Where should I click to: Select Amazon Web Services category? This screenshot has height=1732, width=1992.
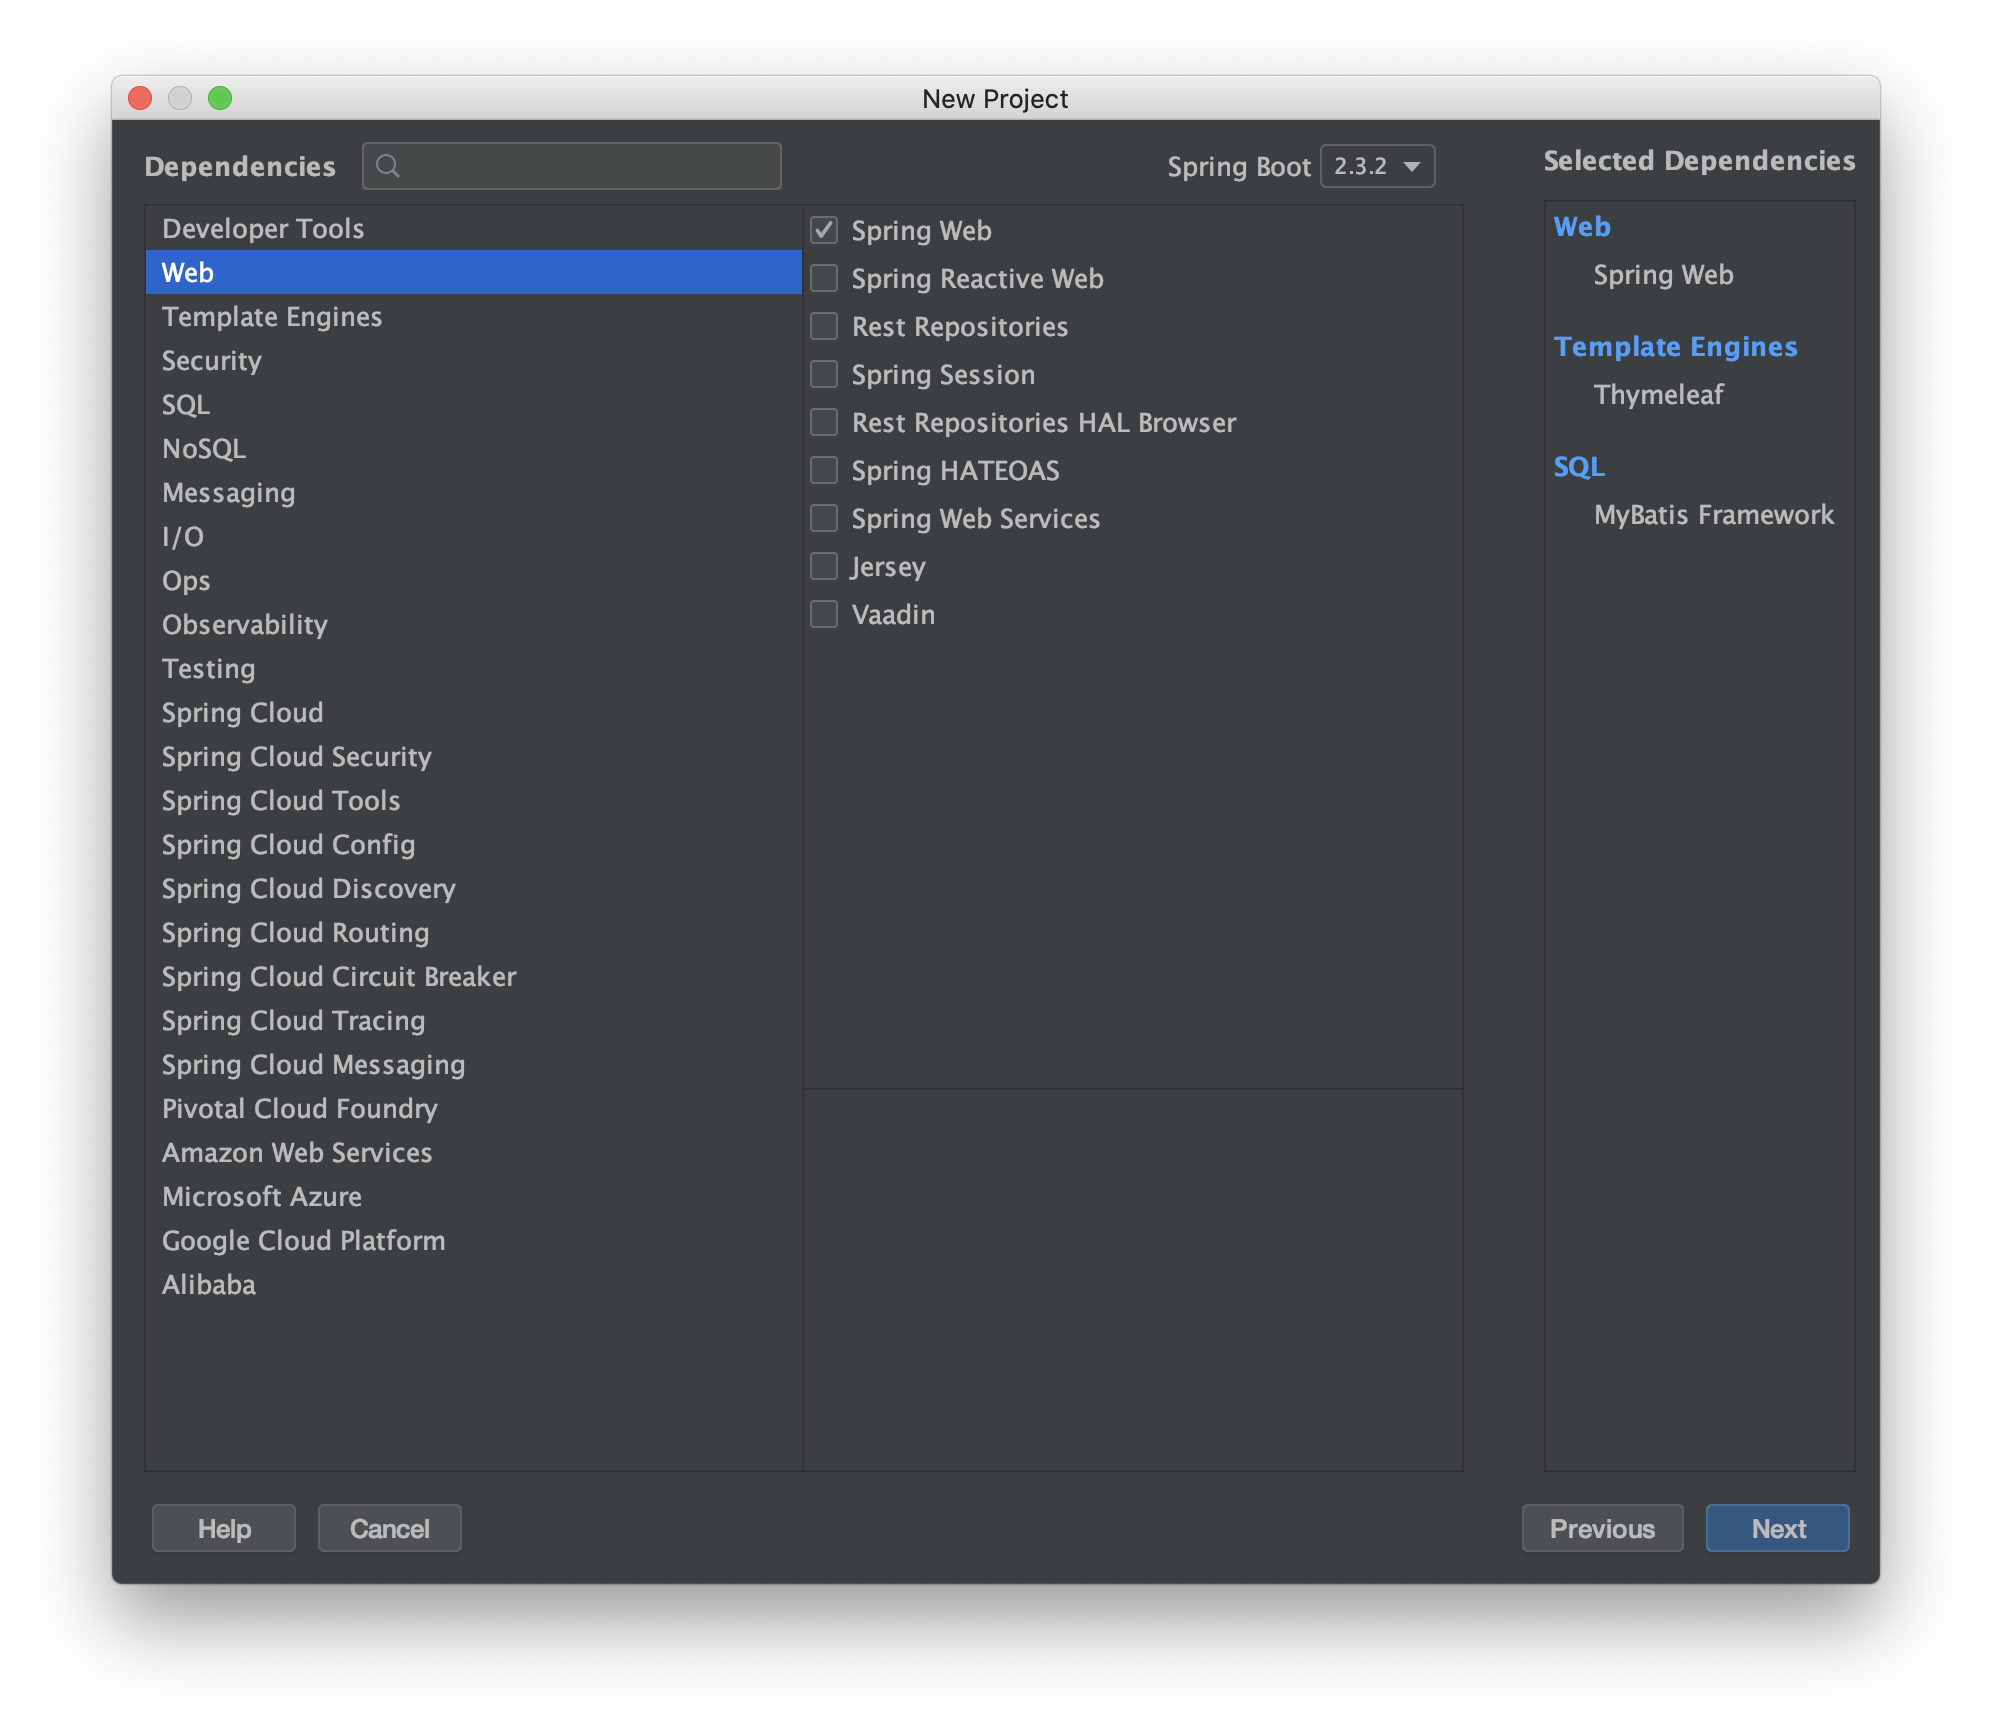coord(473,1152)
